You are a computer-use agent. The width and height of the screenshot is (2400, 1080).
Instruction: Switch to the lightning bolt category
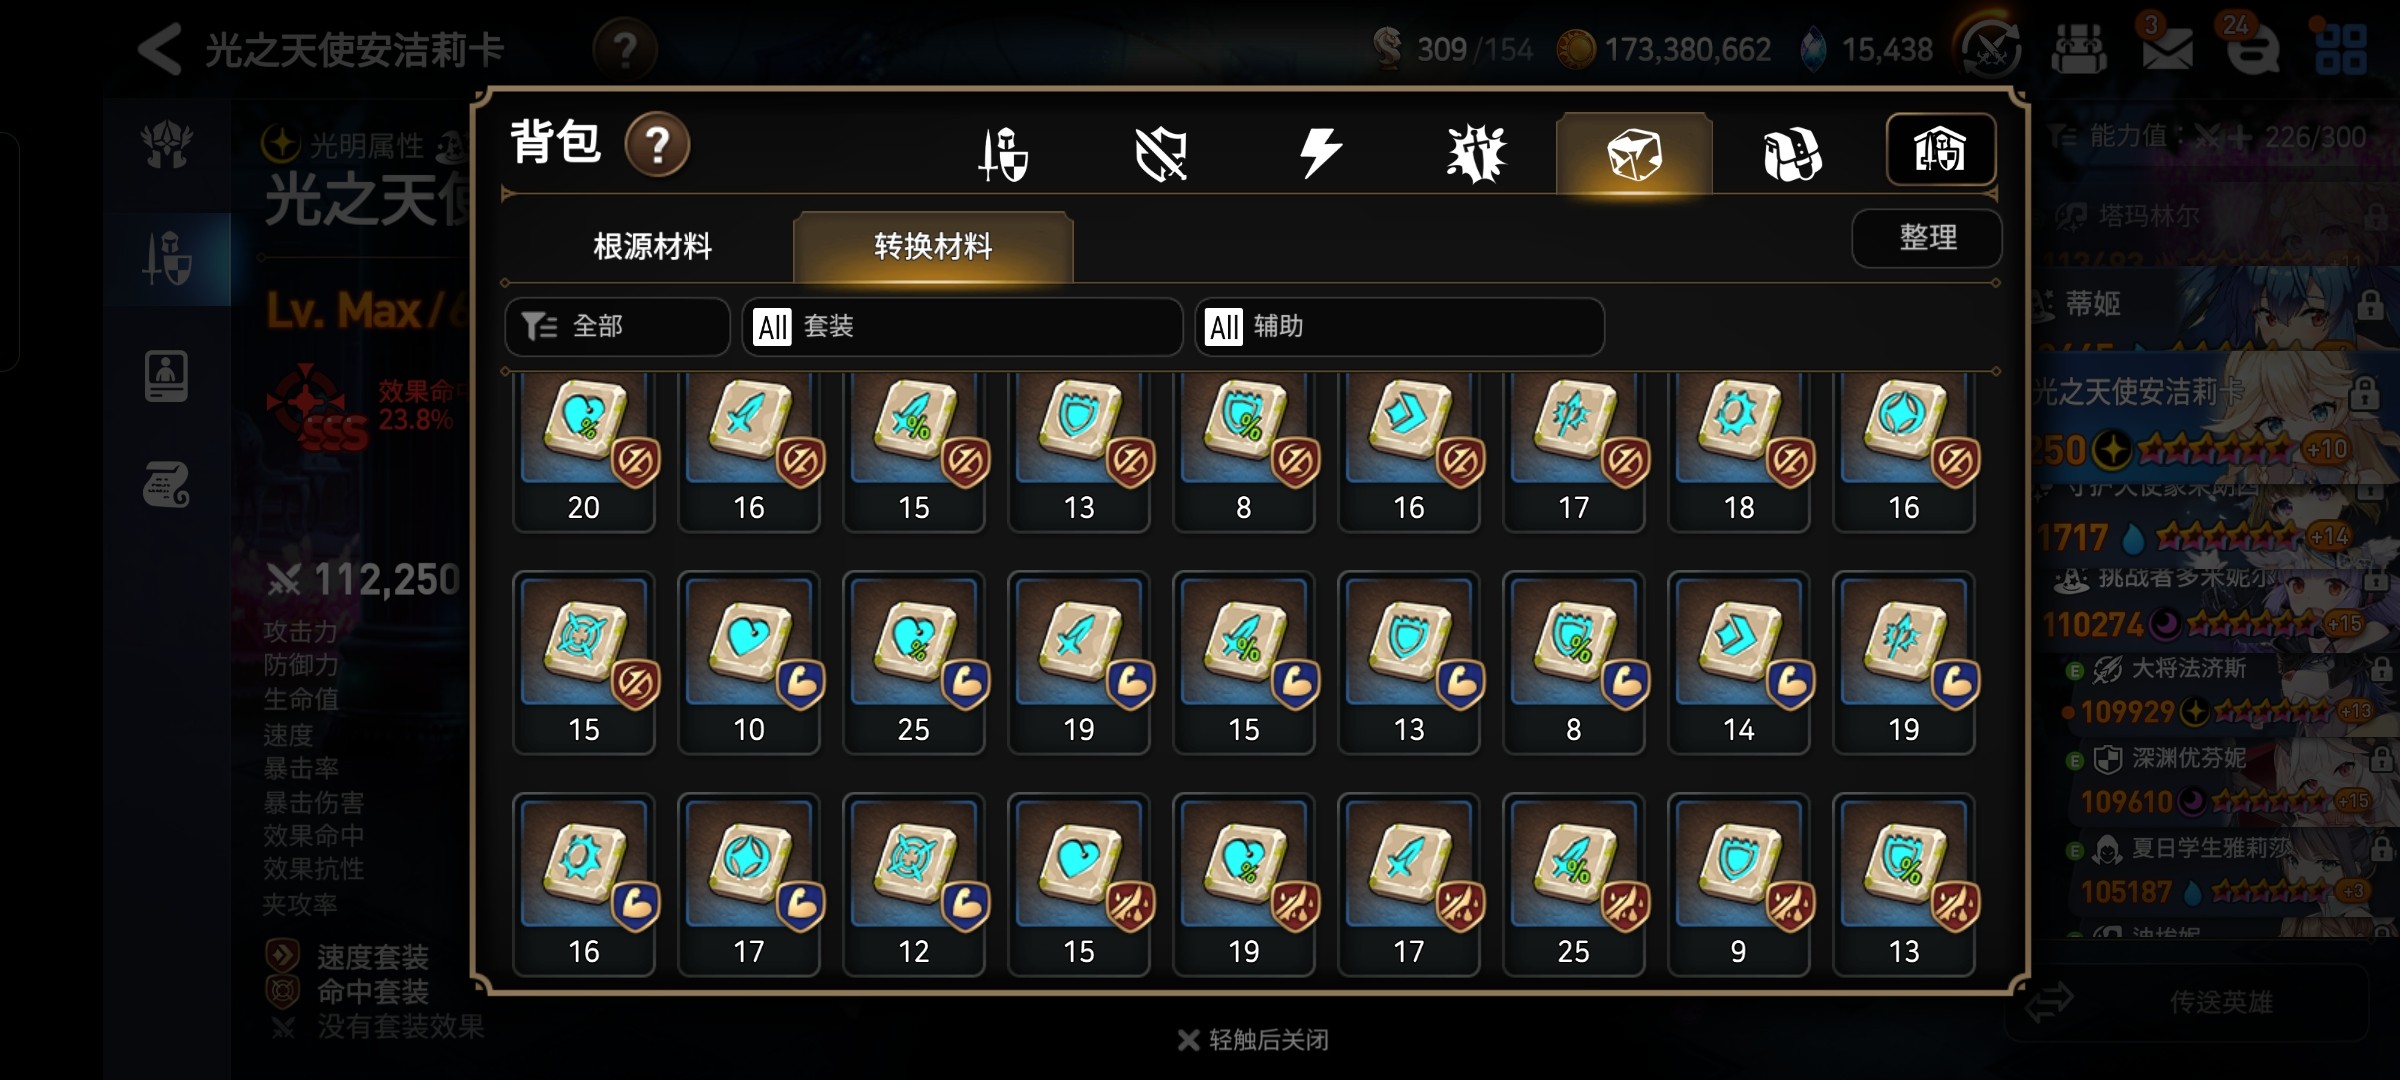(x=1319, y=155)
